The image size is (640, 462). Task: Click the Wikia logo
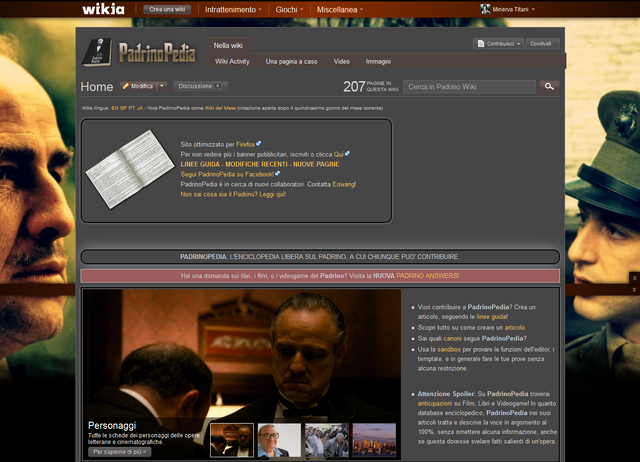[103, 9]
